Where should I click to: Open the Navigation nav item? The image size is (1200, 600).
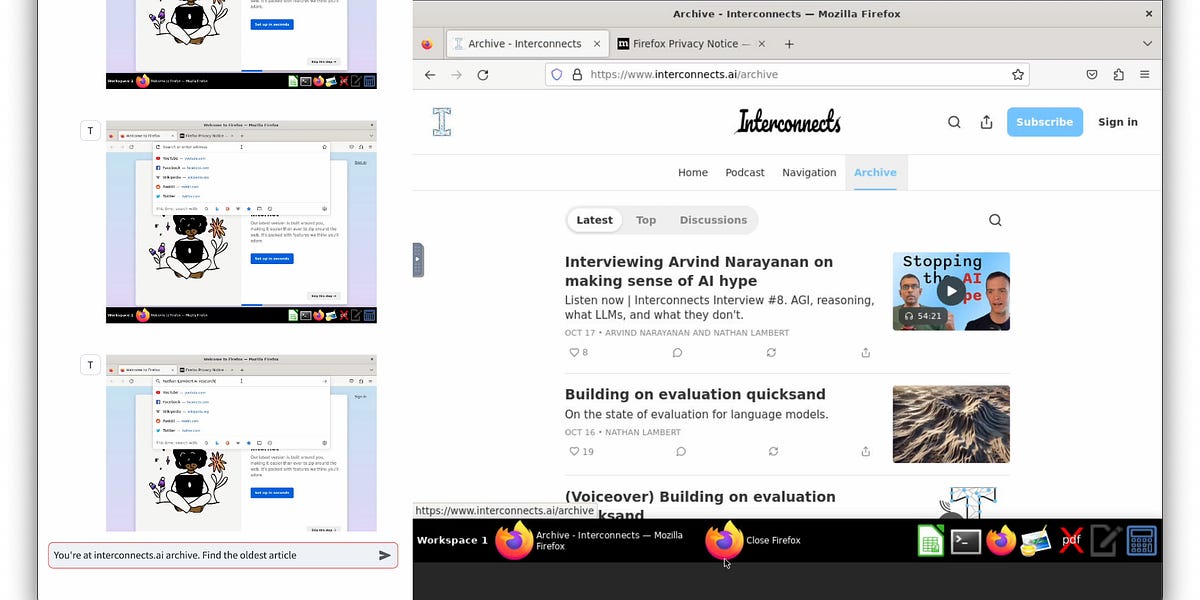click(x=809, y=172)
